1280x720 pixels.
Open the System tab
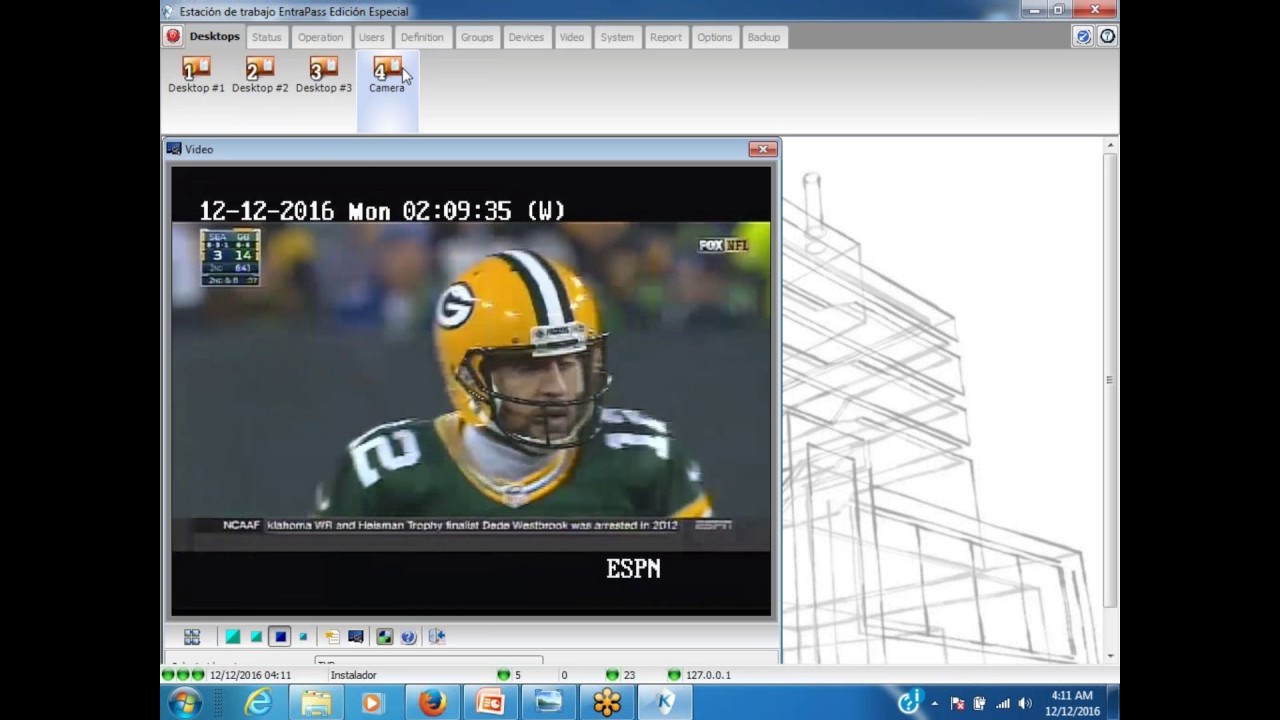click(x=617, y=37)
